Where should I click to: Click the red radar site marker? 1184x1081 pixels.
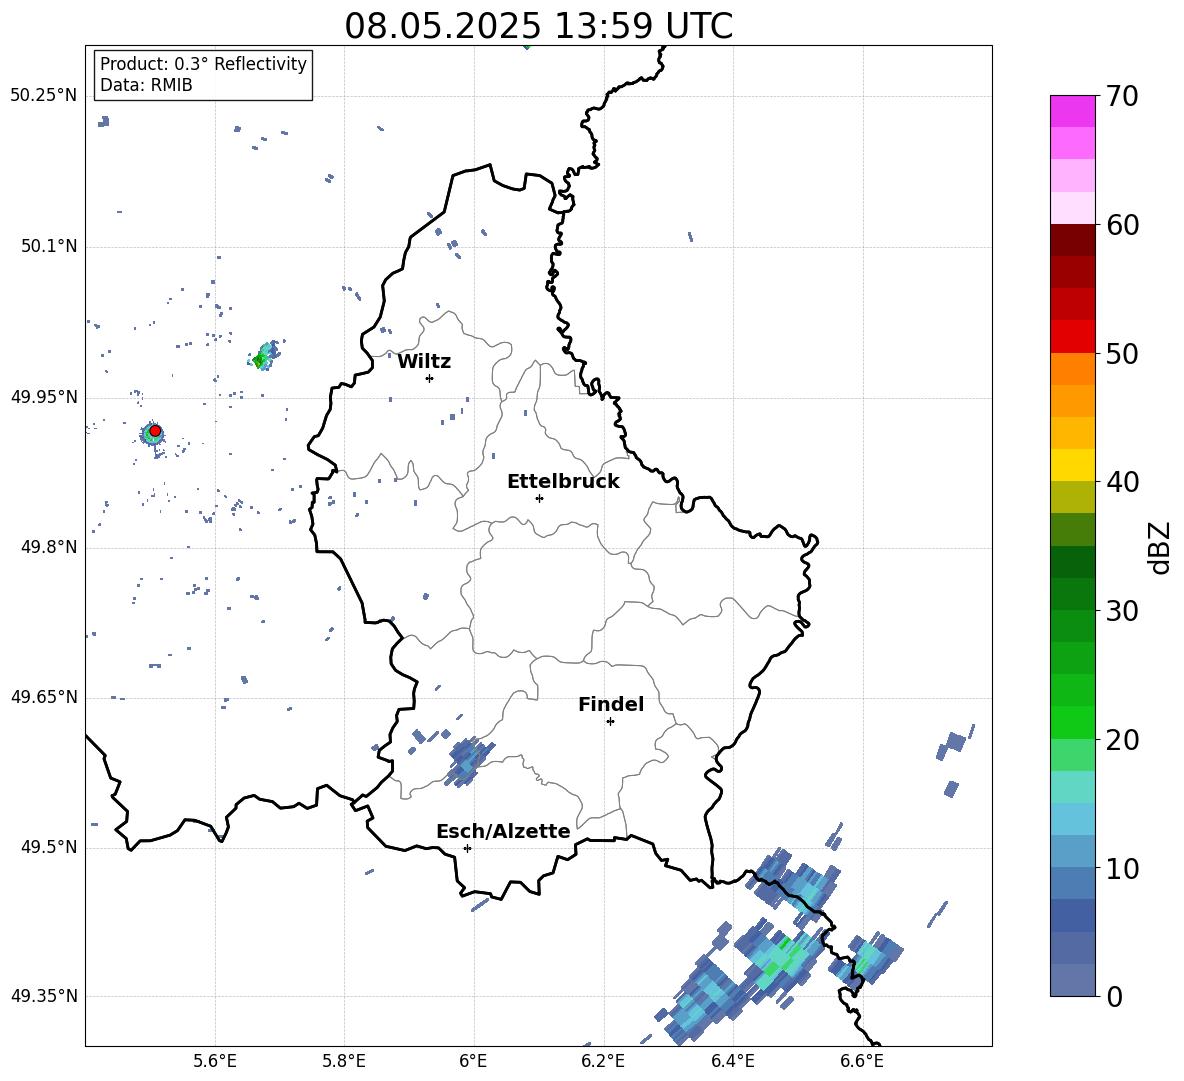[155, 430]
